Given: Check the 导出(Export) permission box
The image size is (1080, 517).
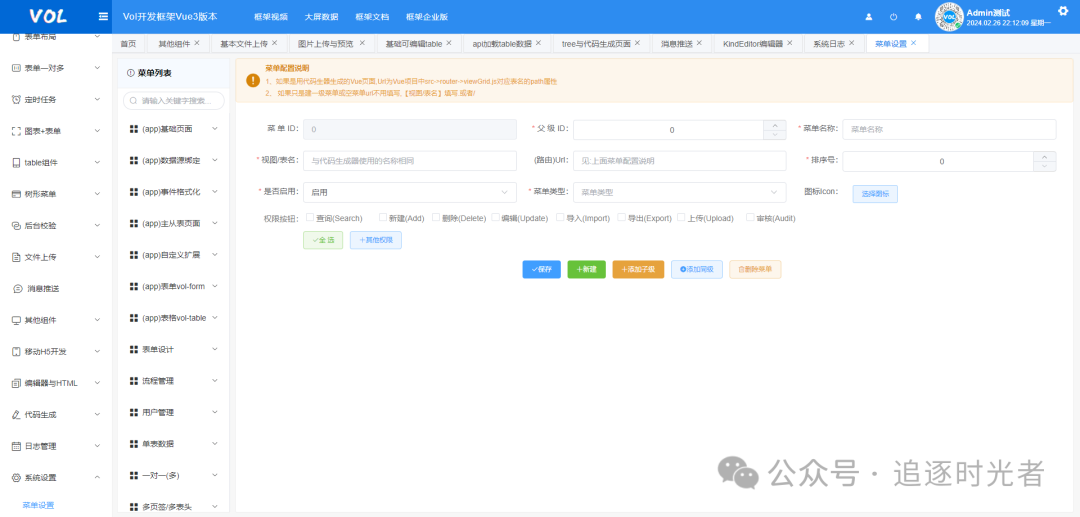Looking at the screenshot, I should click(x=622, y=218).
